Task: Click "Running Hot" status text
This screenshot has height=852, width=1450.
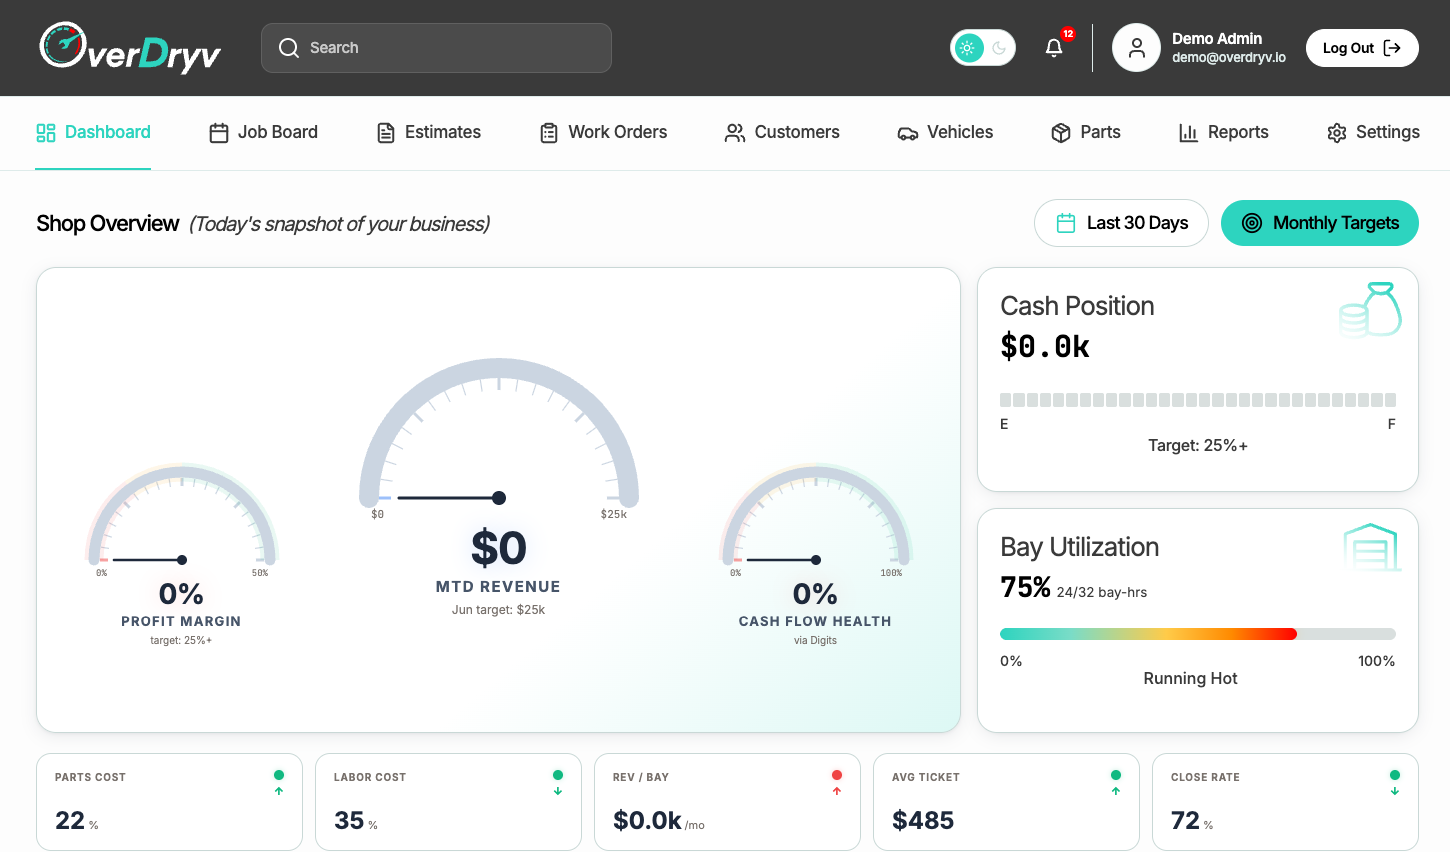Action: [1190, 678]
